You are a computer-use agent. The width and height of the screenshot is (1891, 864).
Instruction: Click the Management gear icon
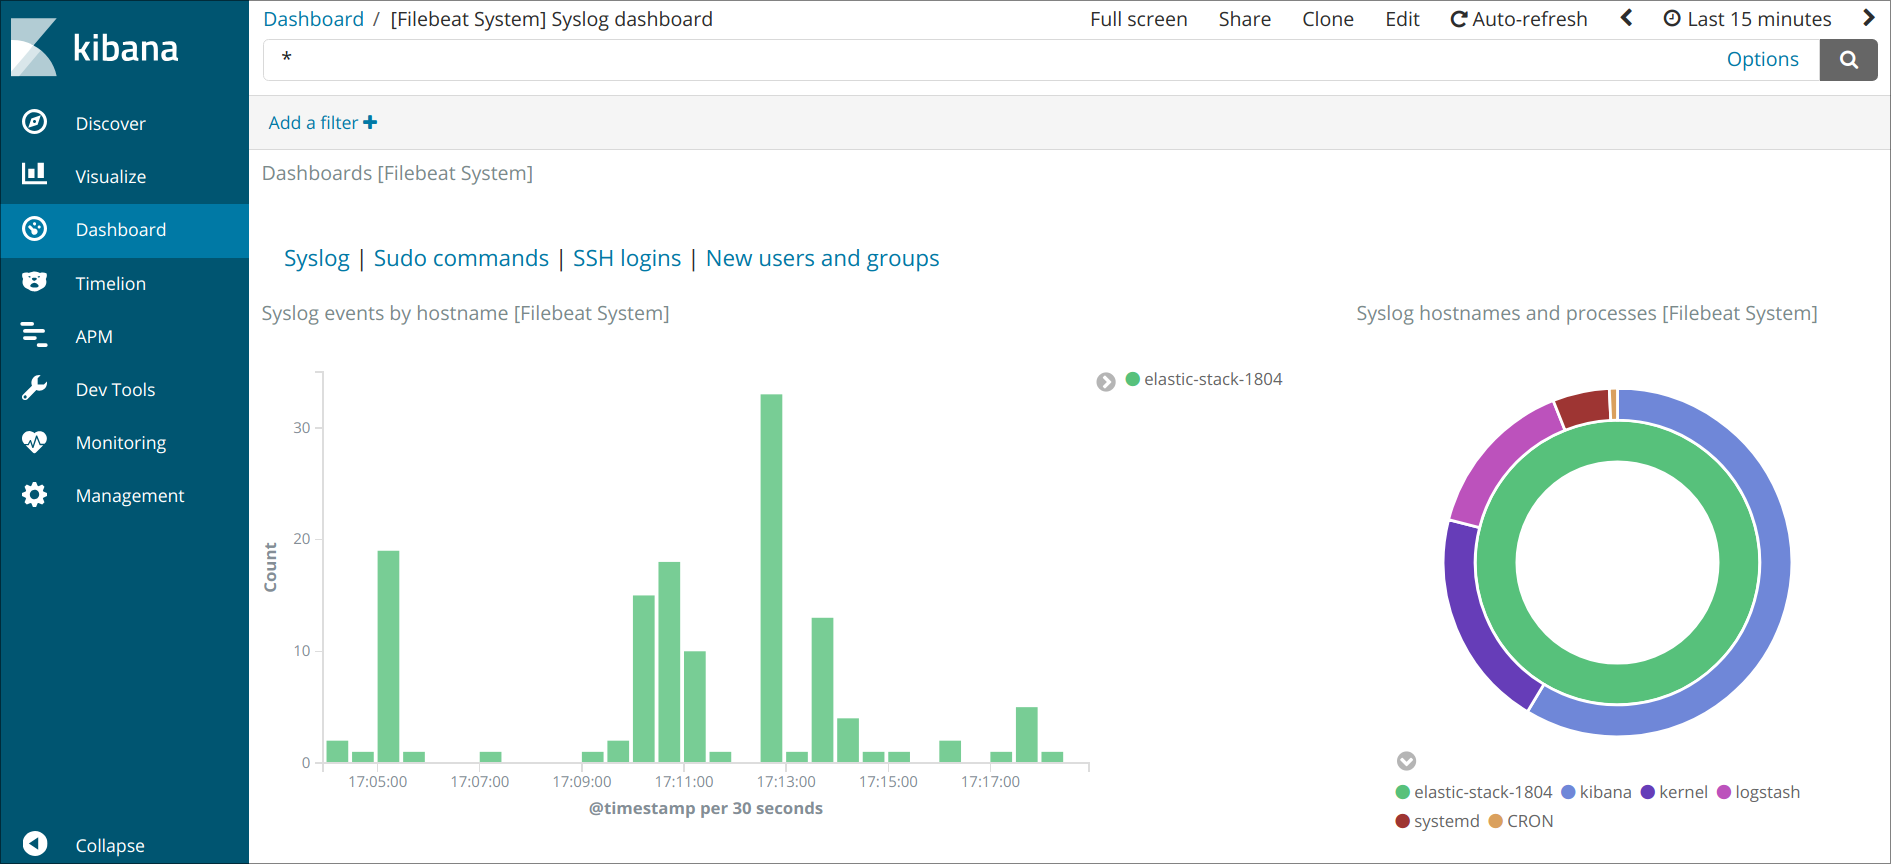[34, 495]
